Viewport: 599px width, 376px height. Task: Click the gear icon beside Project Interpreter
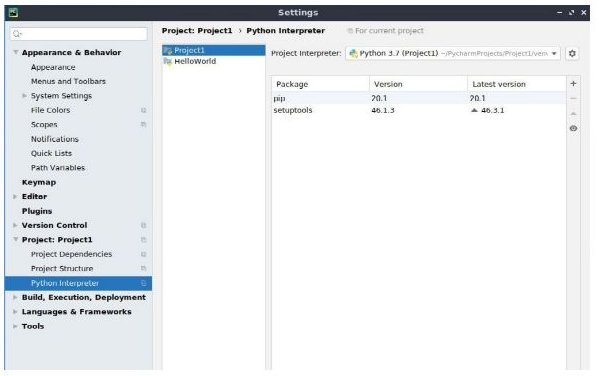[x=572, y=53]
